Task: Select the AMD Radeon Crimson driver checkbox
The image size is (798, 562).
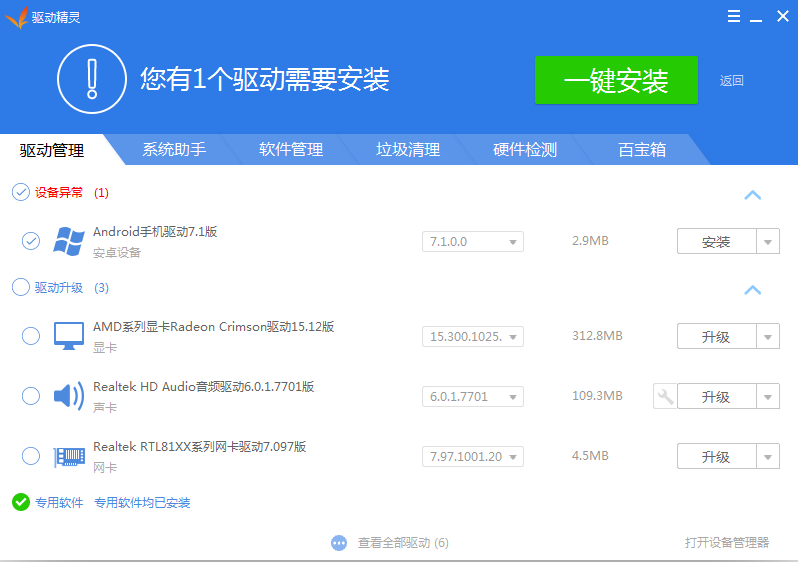Action: coord(31,336)
